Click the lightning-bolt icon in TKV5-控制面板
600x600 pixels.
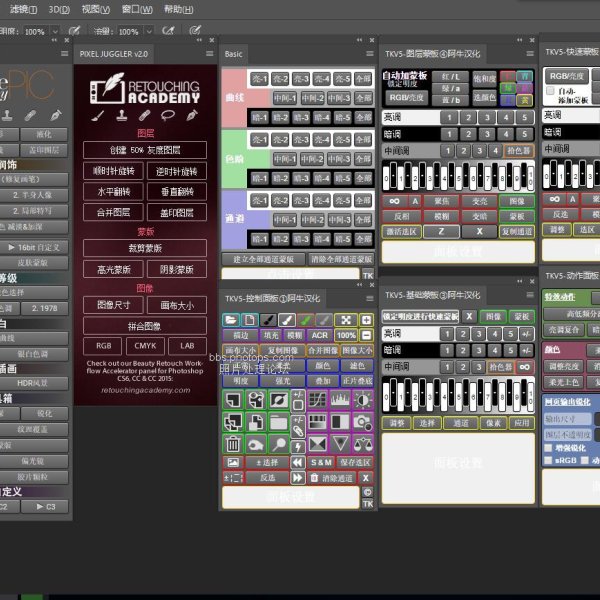coord(298,446)
